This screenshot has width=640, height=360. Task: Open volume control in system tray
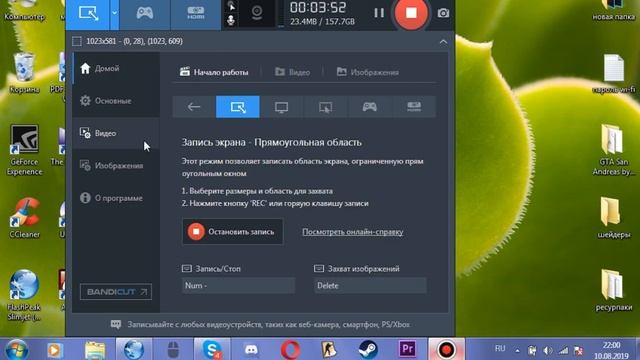(548, 350)
